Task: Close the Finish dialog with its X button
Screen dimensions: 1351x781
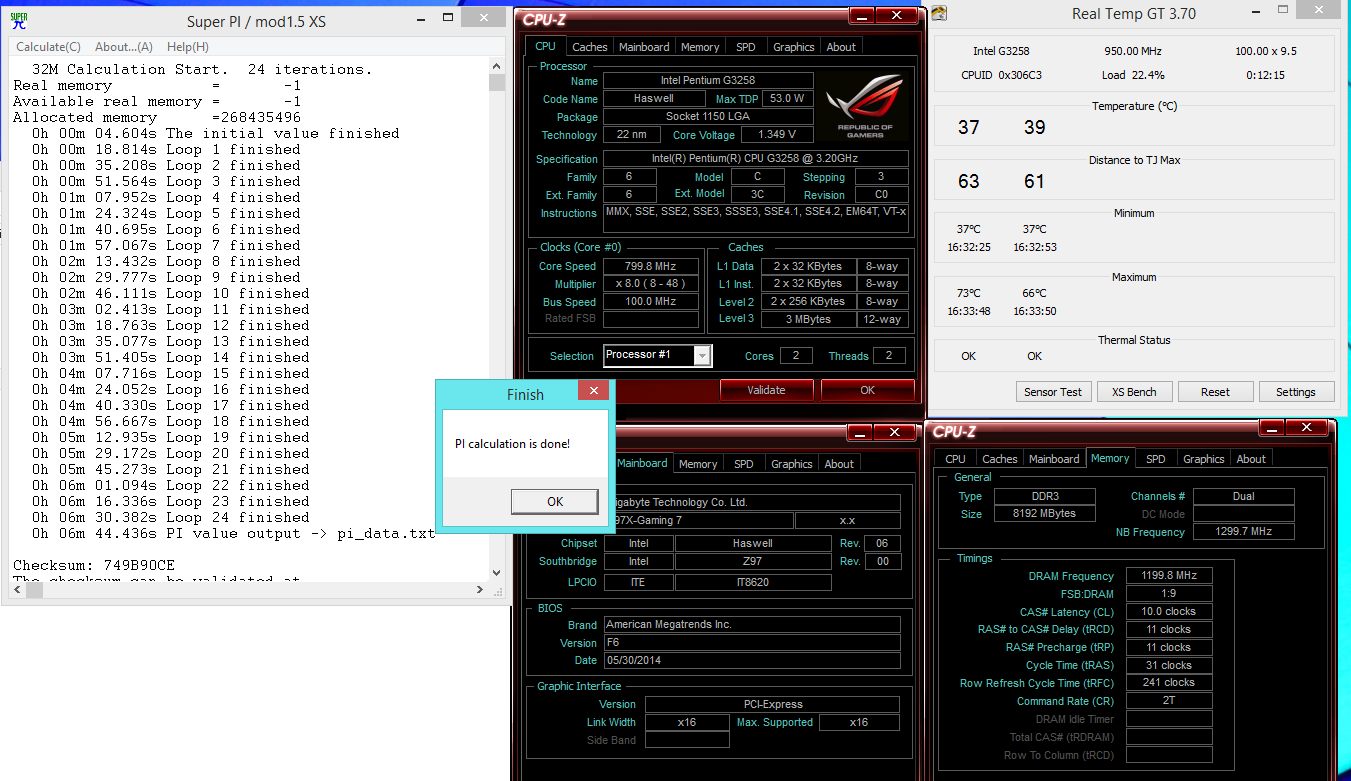Action: pyautogui.click(x=593, y=391)
